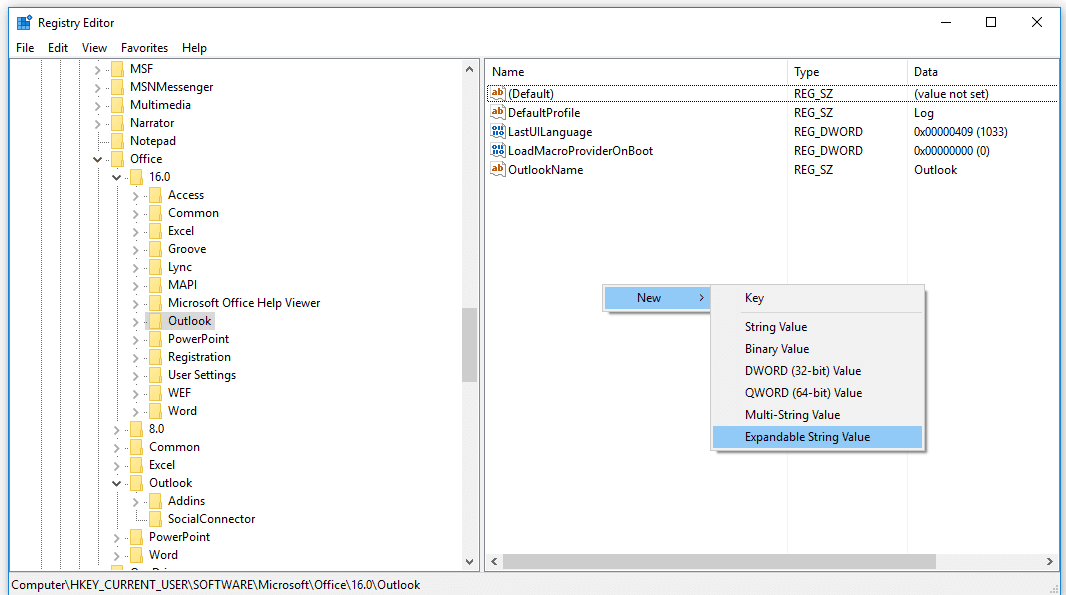Click the tree pane vertical scrollbar thumb
Viewport: 1066px width, 595px height.
click(469, 345)
